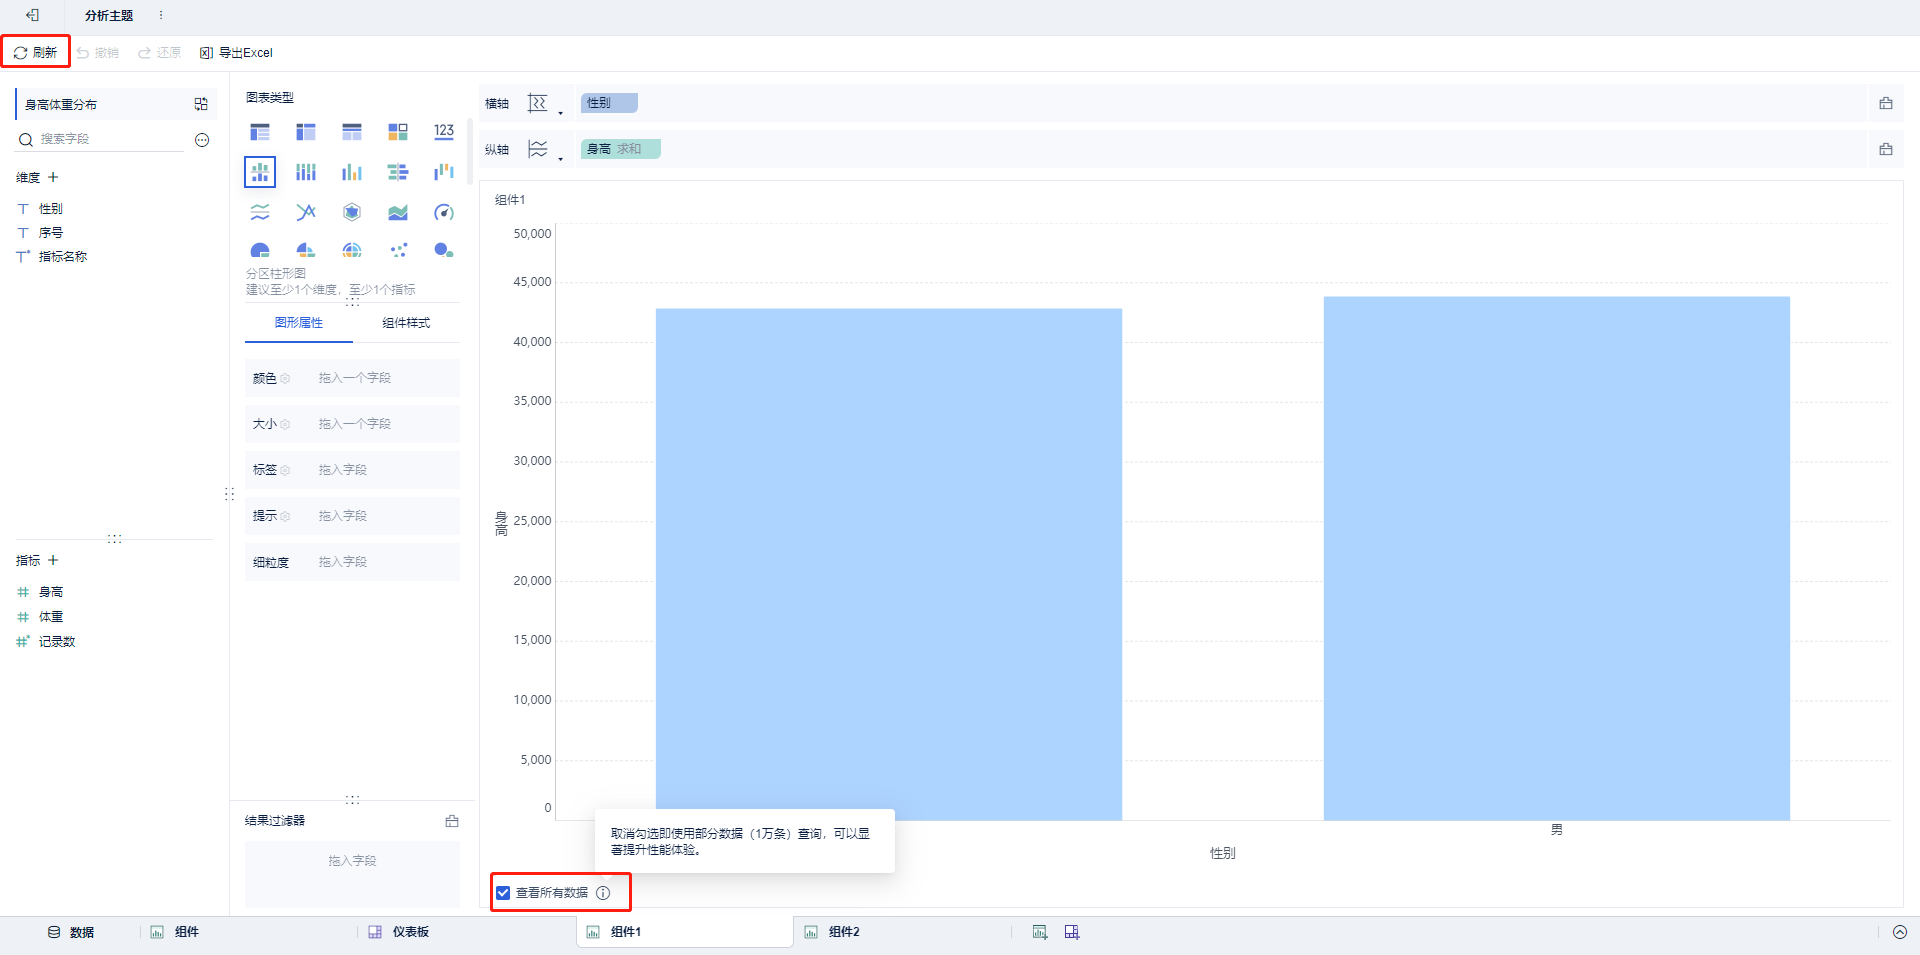The height and width of the screenshot is (955, 1920).
Task: Clear 结果过滤器 with its eraser icon
Action: [x=452, y=821]
